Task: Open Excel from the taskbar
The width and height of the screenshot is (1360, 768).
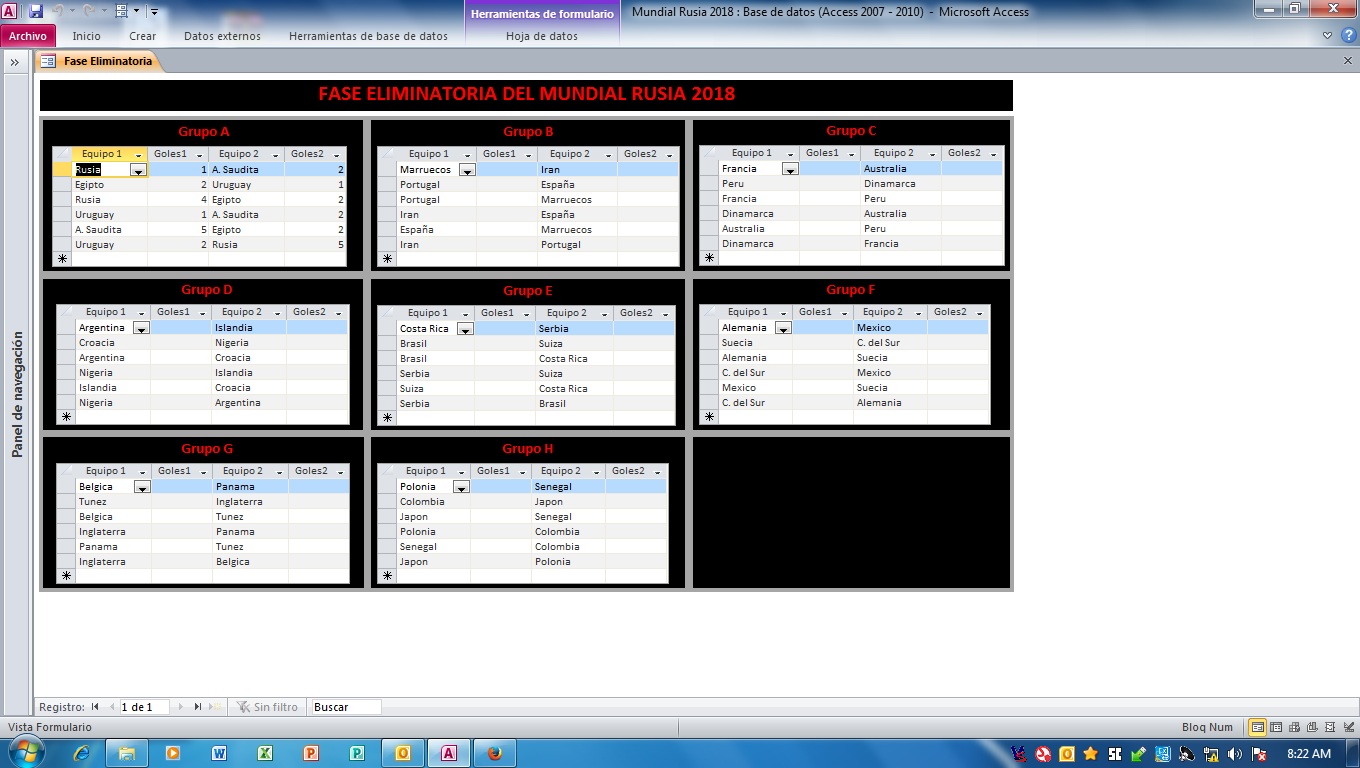Action: [x=265, y=753]
